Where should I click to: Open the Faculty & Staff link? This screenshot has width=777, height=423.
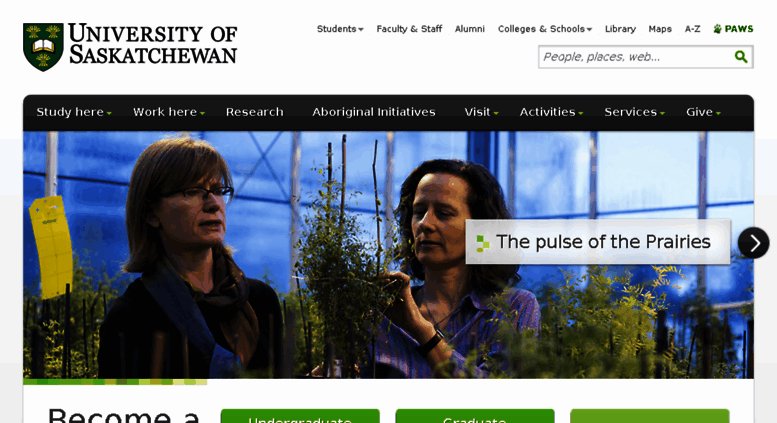(x=409, y=29)
